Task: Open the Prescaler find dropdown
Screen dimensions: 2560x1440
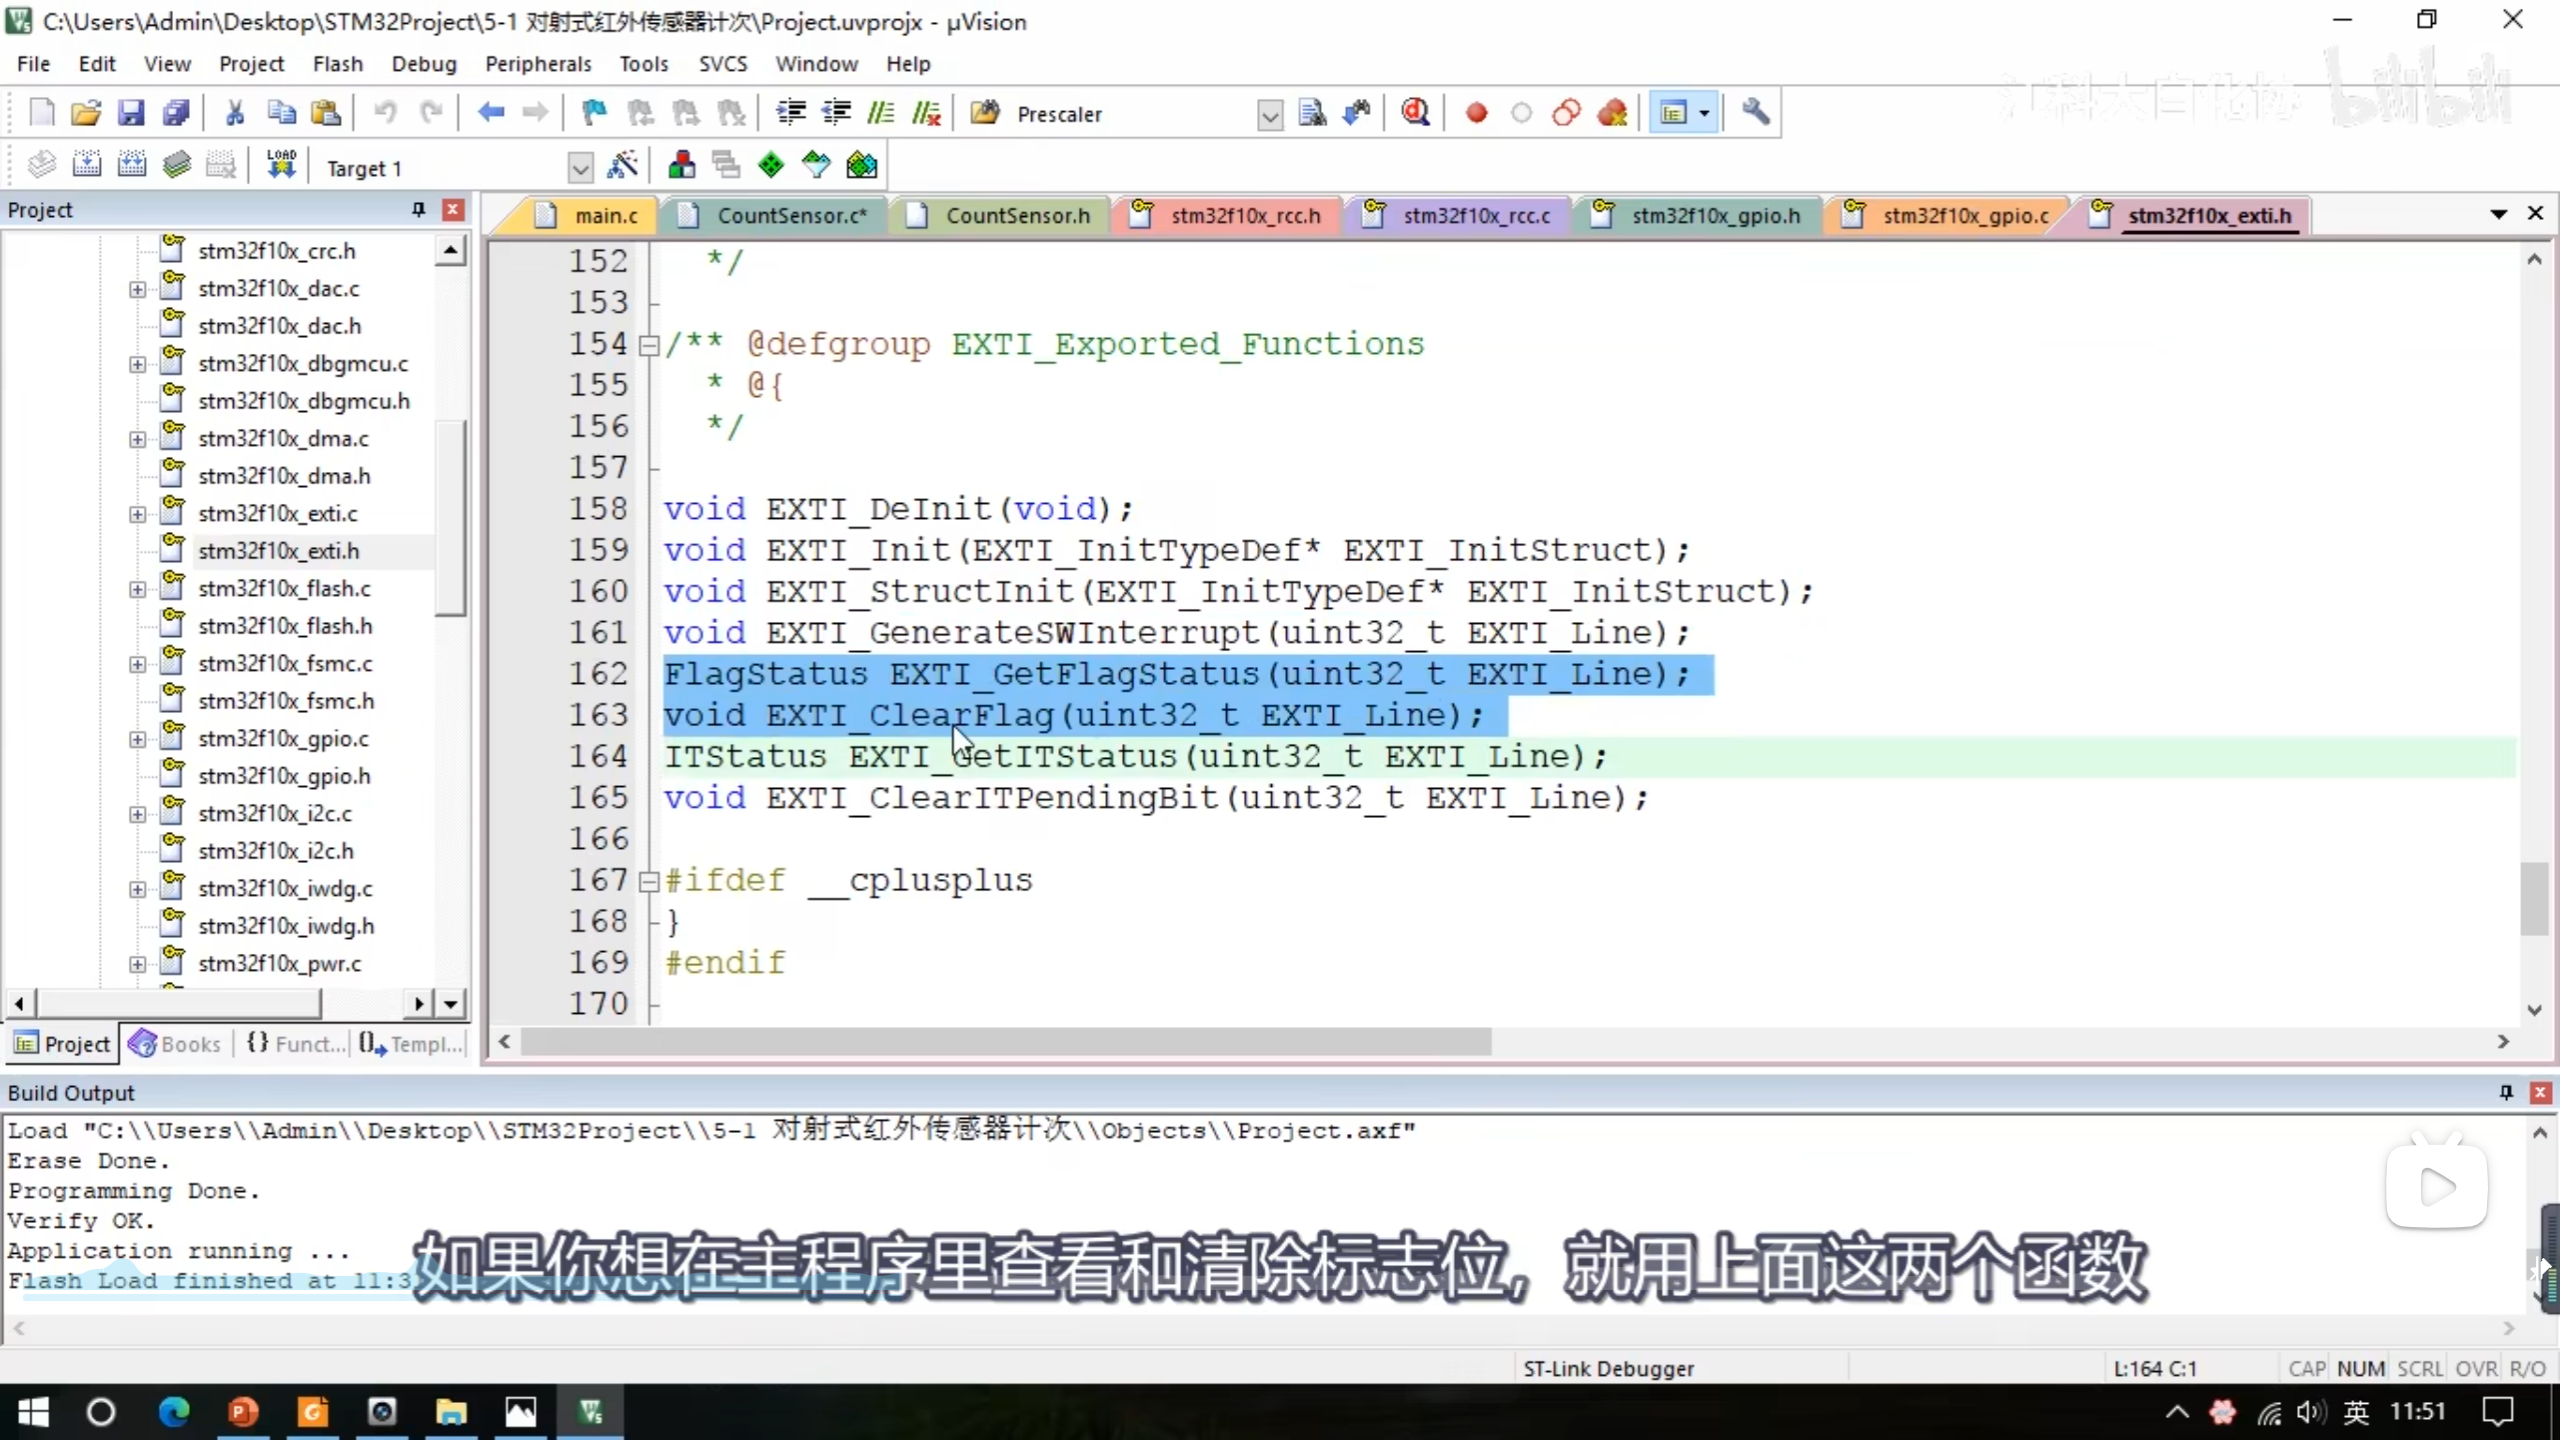Action: 1269,115
